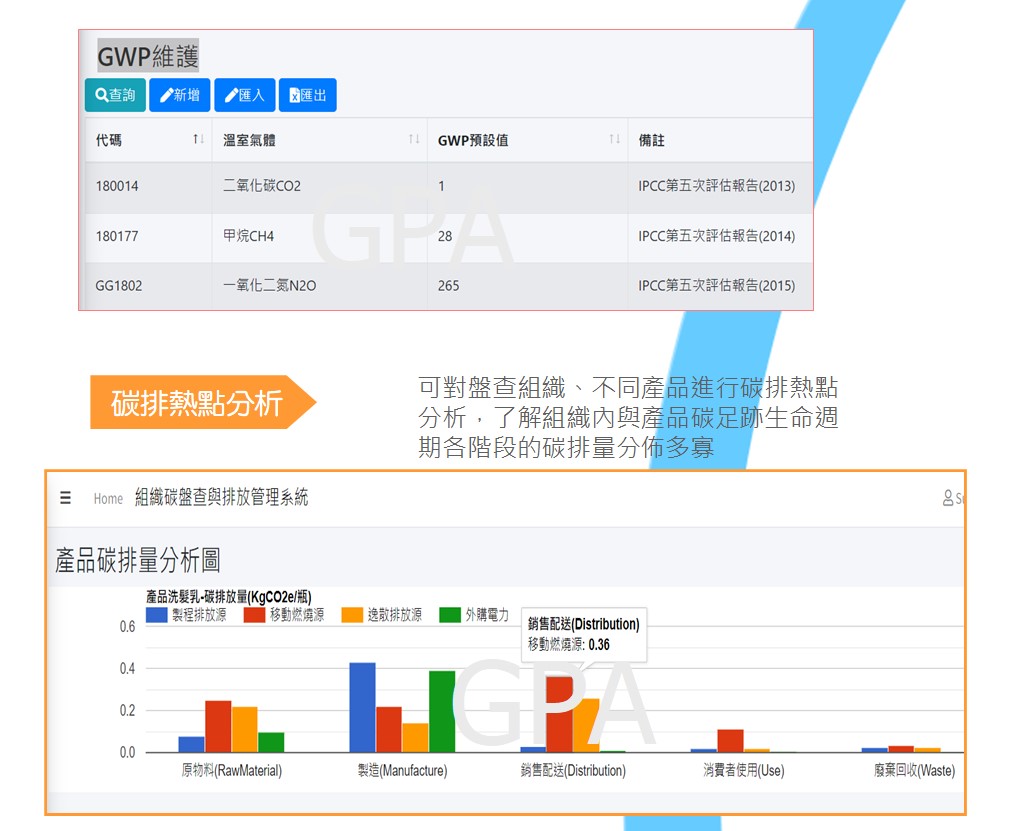Sort table by 溫室氣體 column arrows

click(414, 140)
